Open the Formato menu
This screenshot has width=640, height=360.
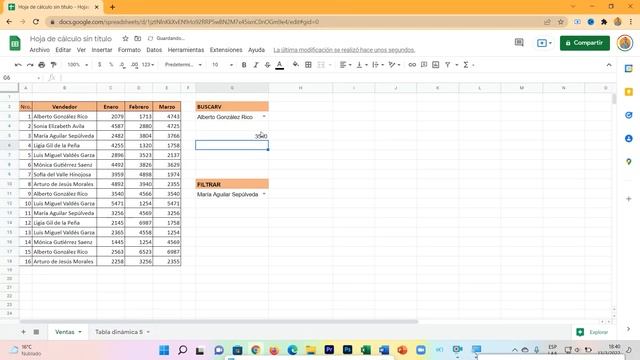129,50
